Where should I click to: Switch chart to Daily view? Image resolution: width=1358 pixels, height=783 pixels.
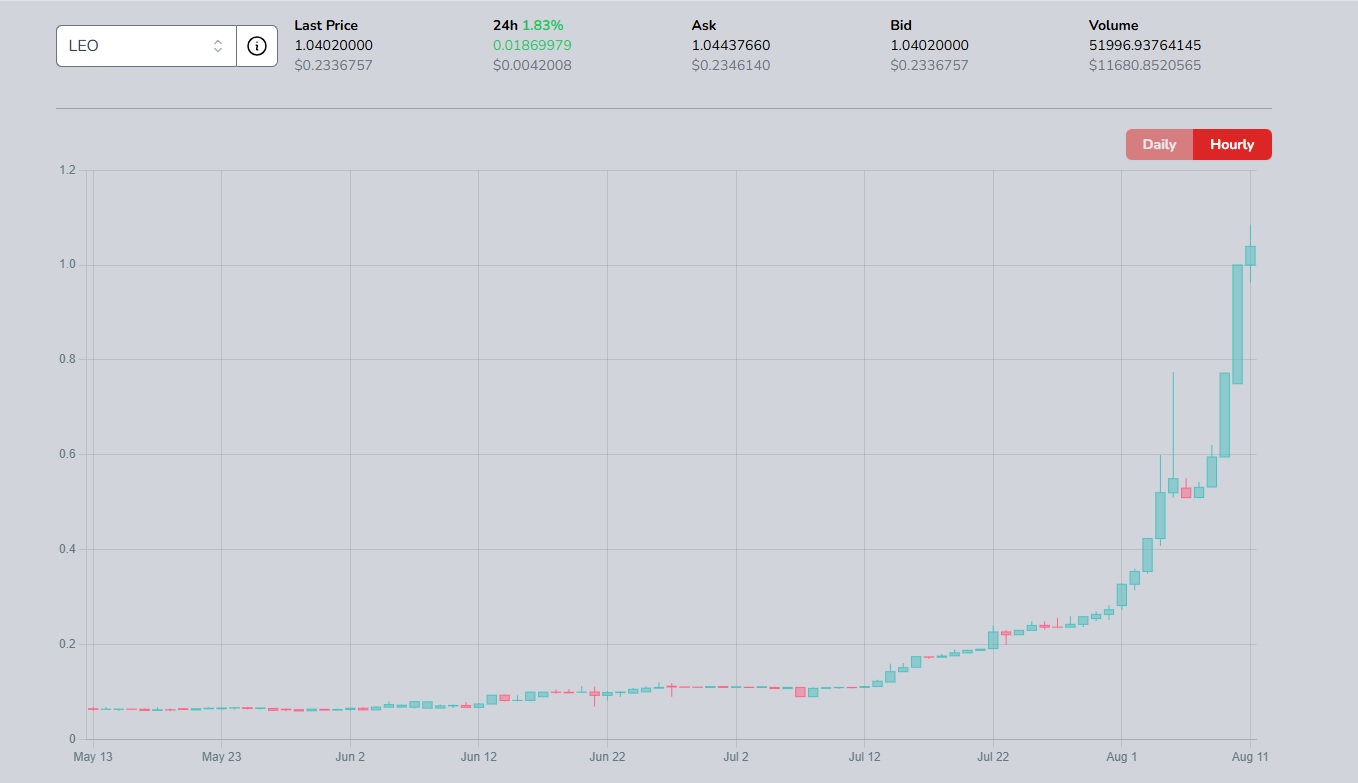[1159, 144]
